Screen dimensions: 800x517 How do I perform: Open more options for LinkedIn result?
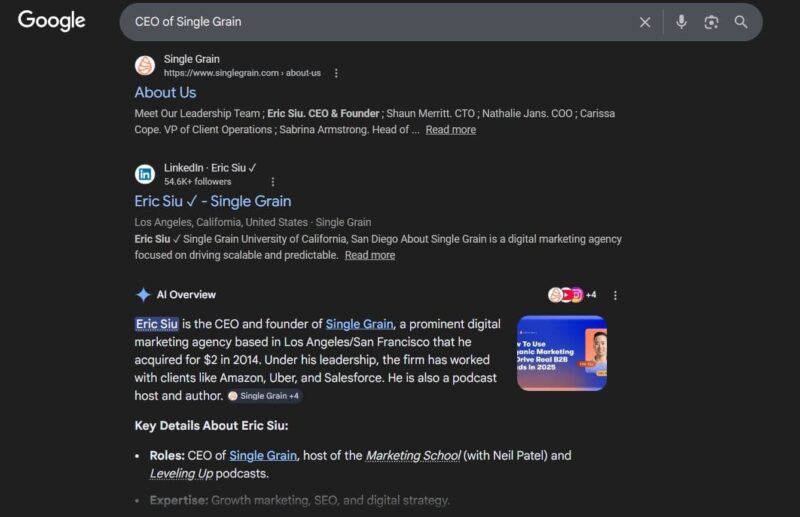coord(273,182)
